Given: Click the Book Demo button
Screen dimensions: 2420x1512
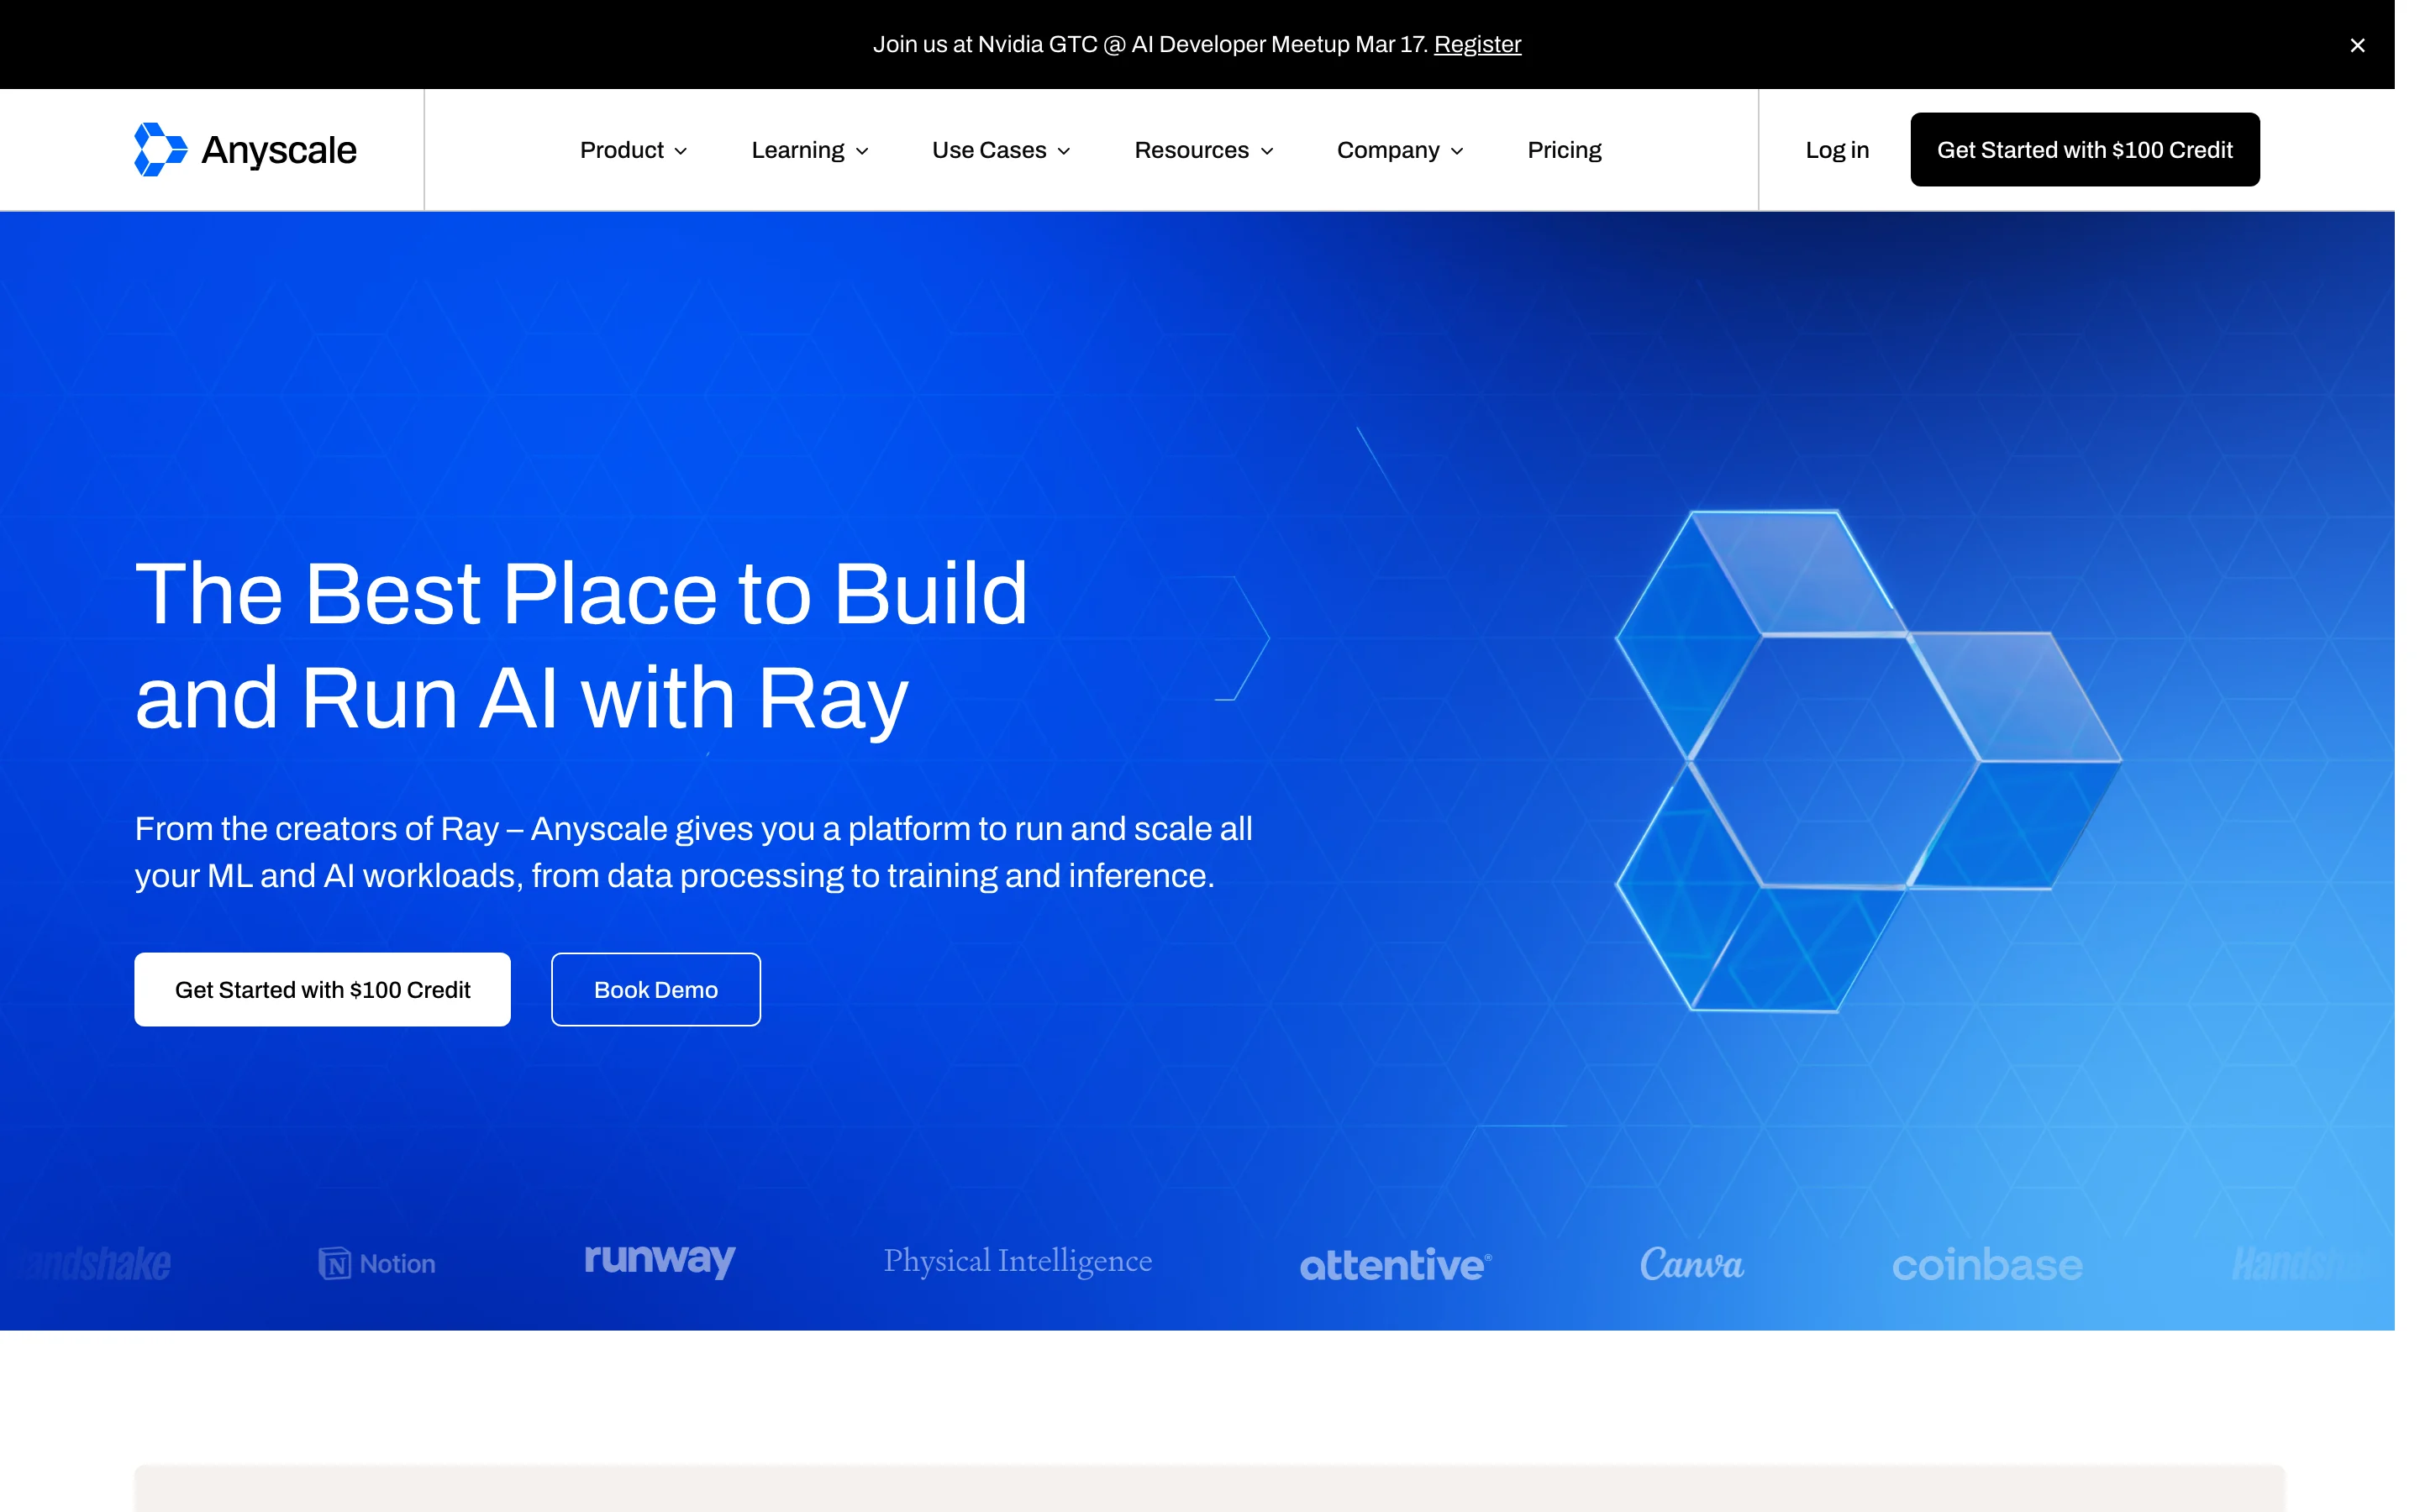Looking at the screenshot, I should pos(655,989).
